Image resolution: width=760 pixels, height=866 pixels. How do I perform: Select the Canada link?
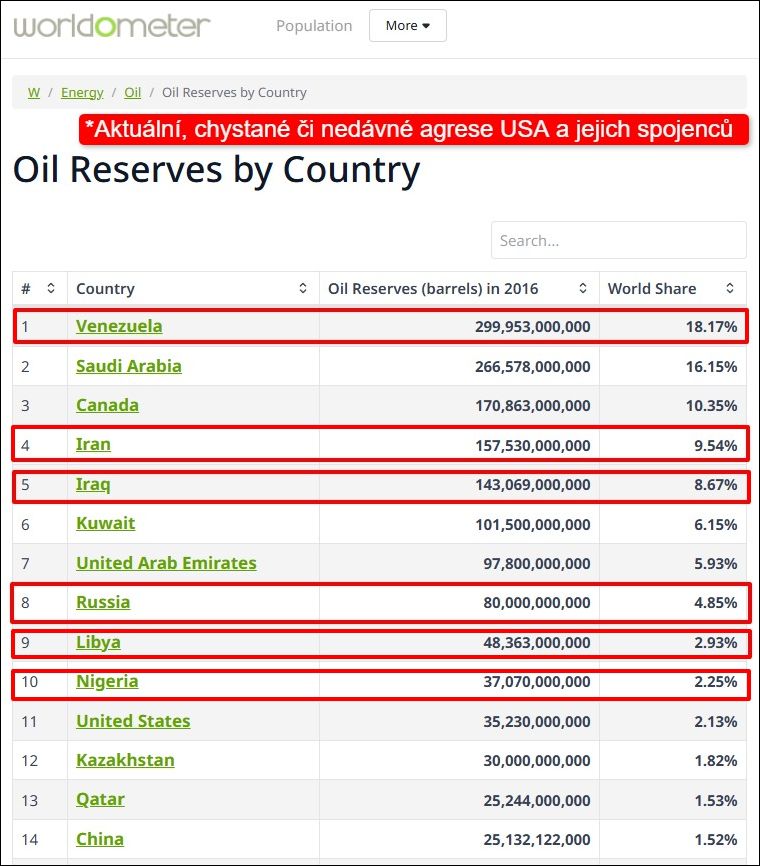point(107,405)
